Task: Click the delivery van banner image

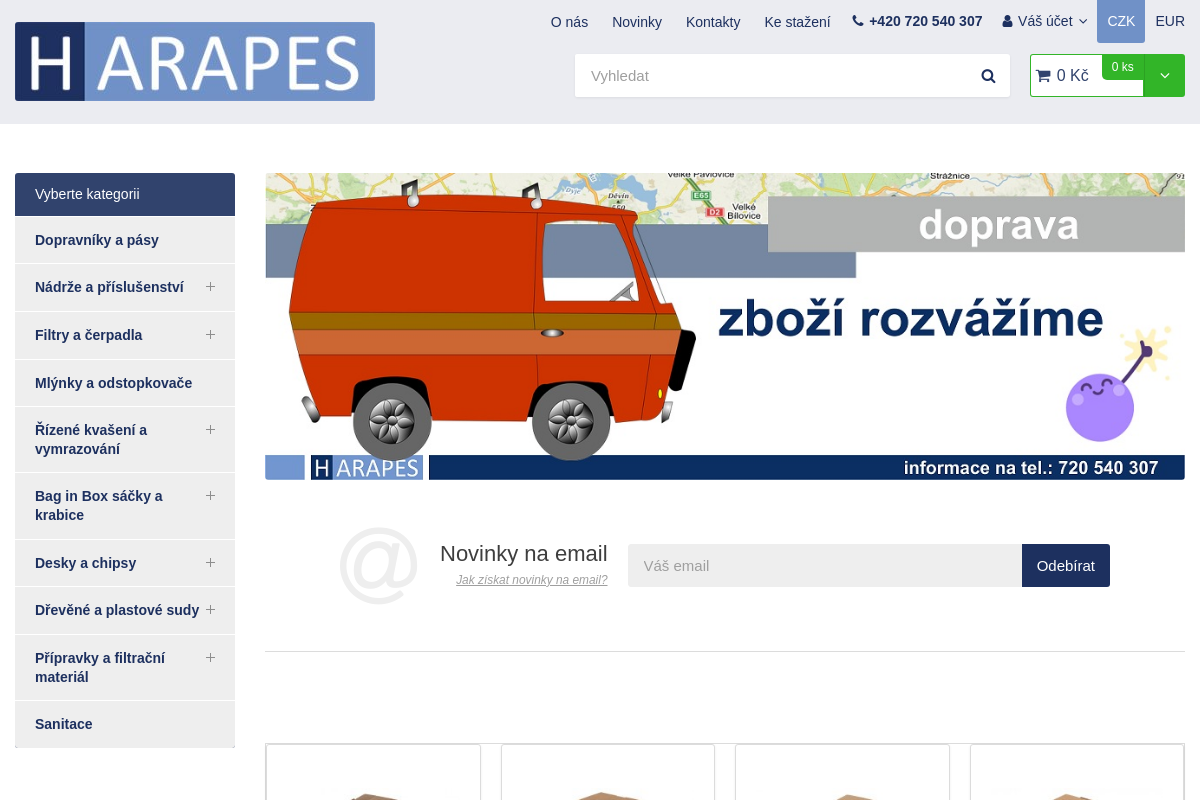Action: point(724,325)
